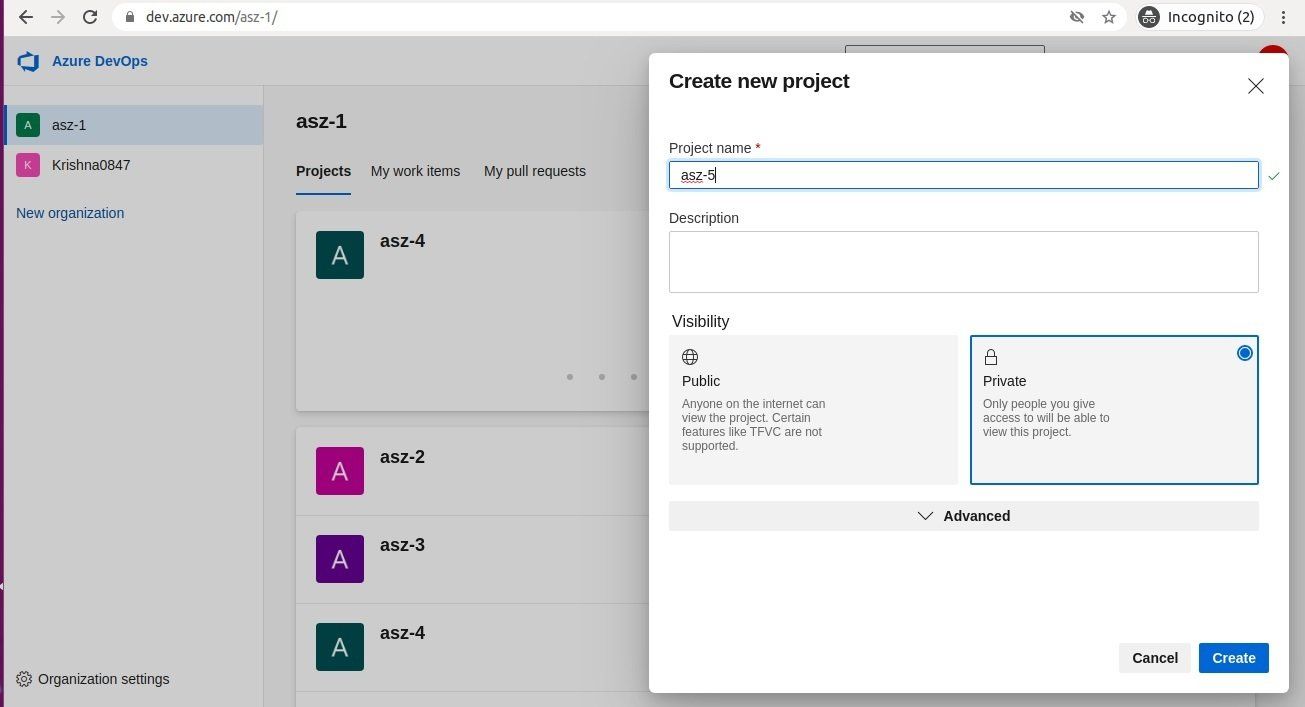Screen dimensions: 1305x707
Task: Reload the page in browser
Action: 90,17
